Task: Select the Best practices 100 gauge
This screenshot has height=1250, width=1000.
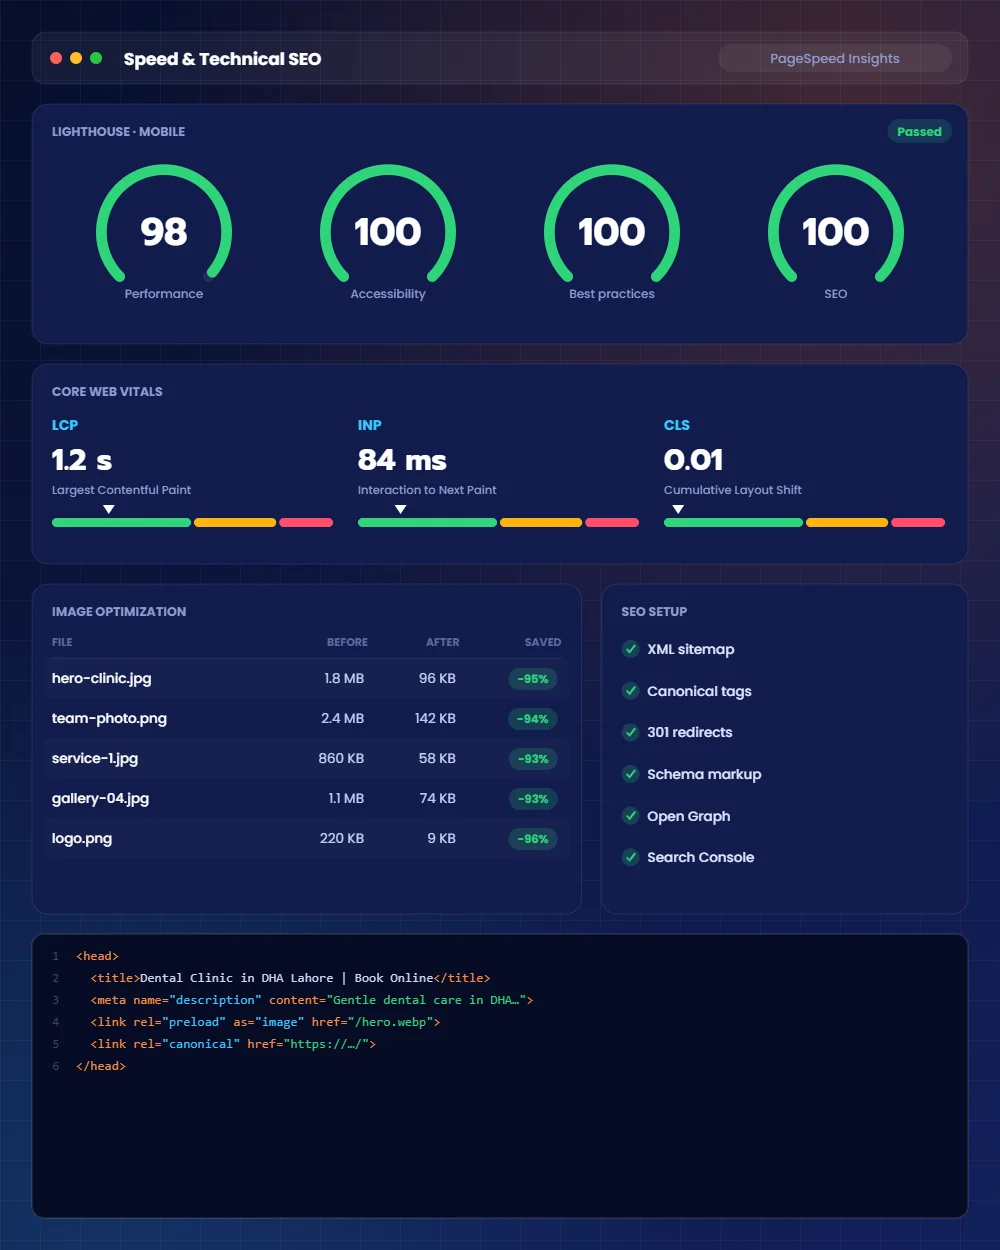Action: pyautogui.click(x=612, y=232)
